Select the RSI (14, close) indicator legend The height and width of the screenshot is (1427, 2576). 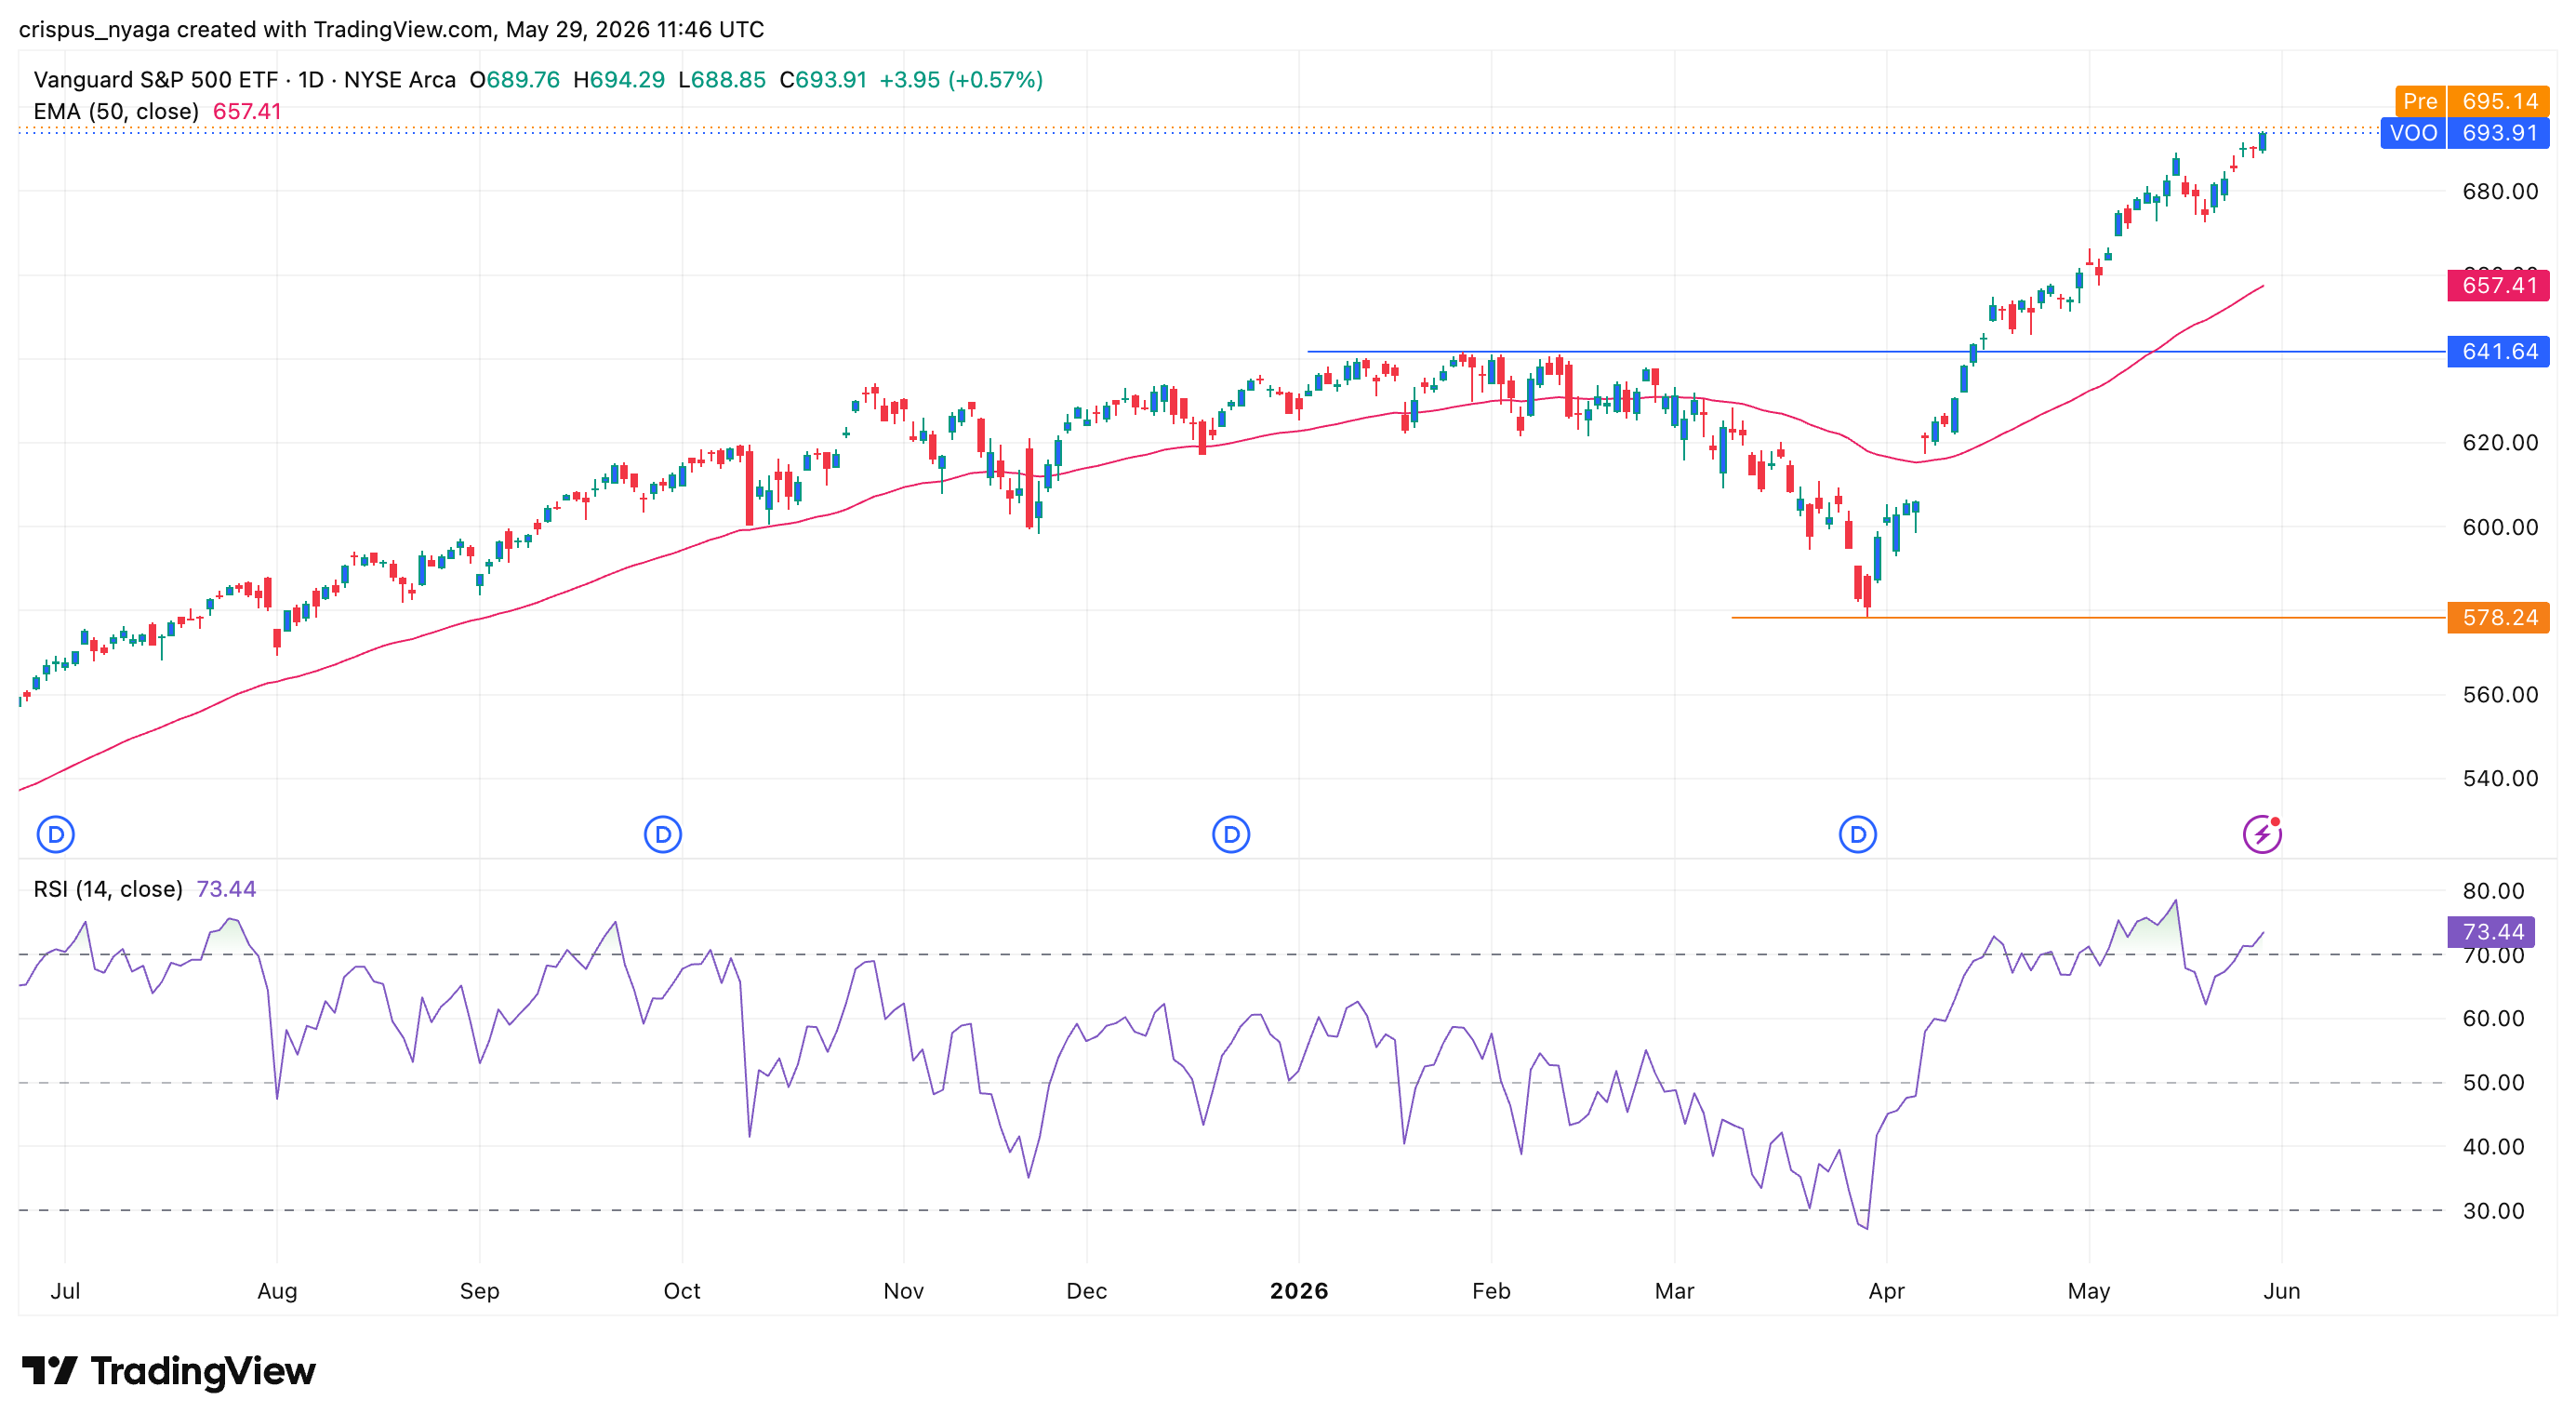click(108, 889)
